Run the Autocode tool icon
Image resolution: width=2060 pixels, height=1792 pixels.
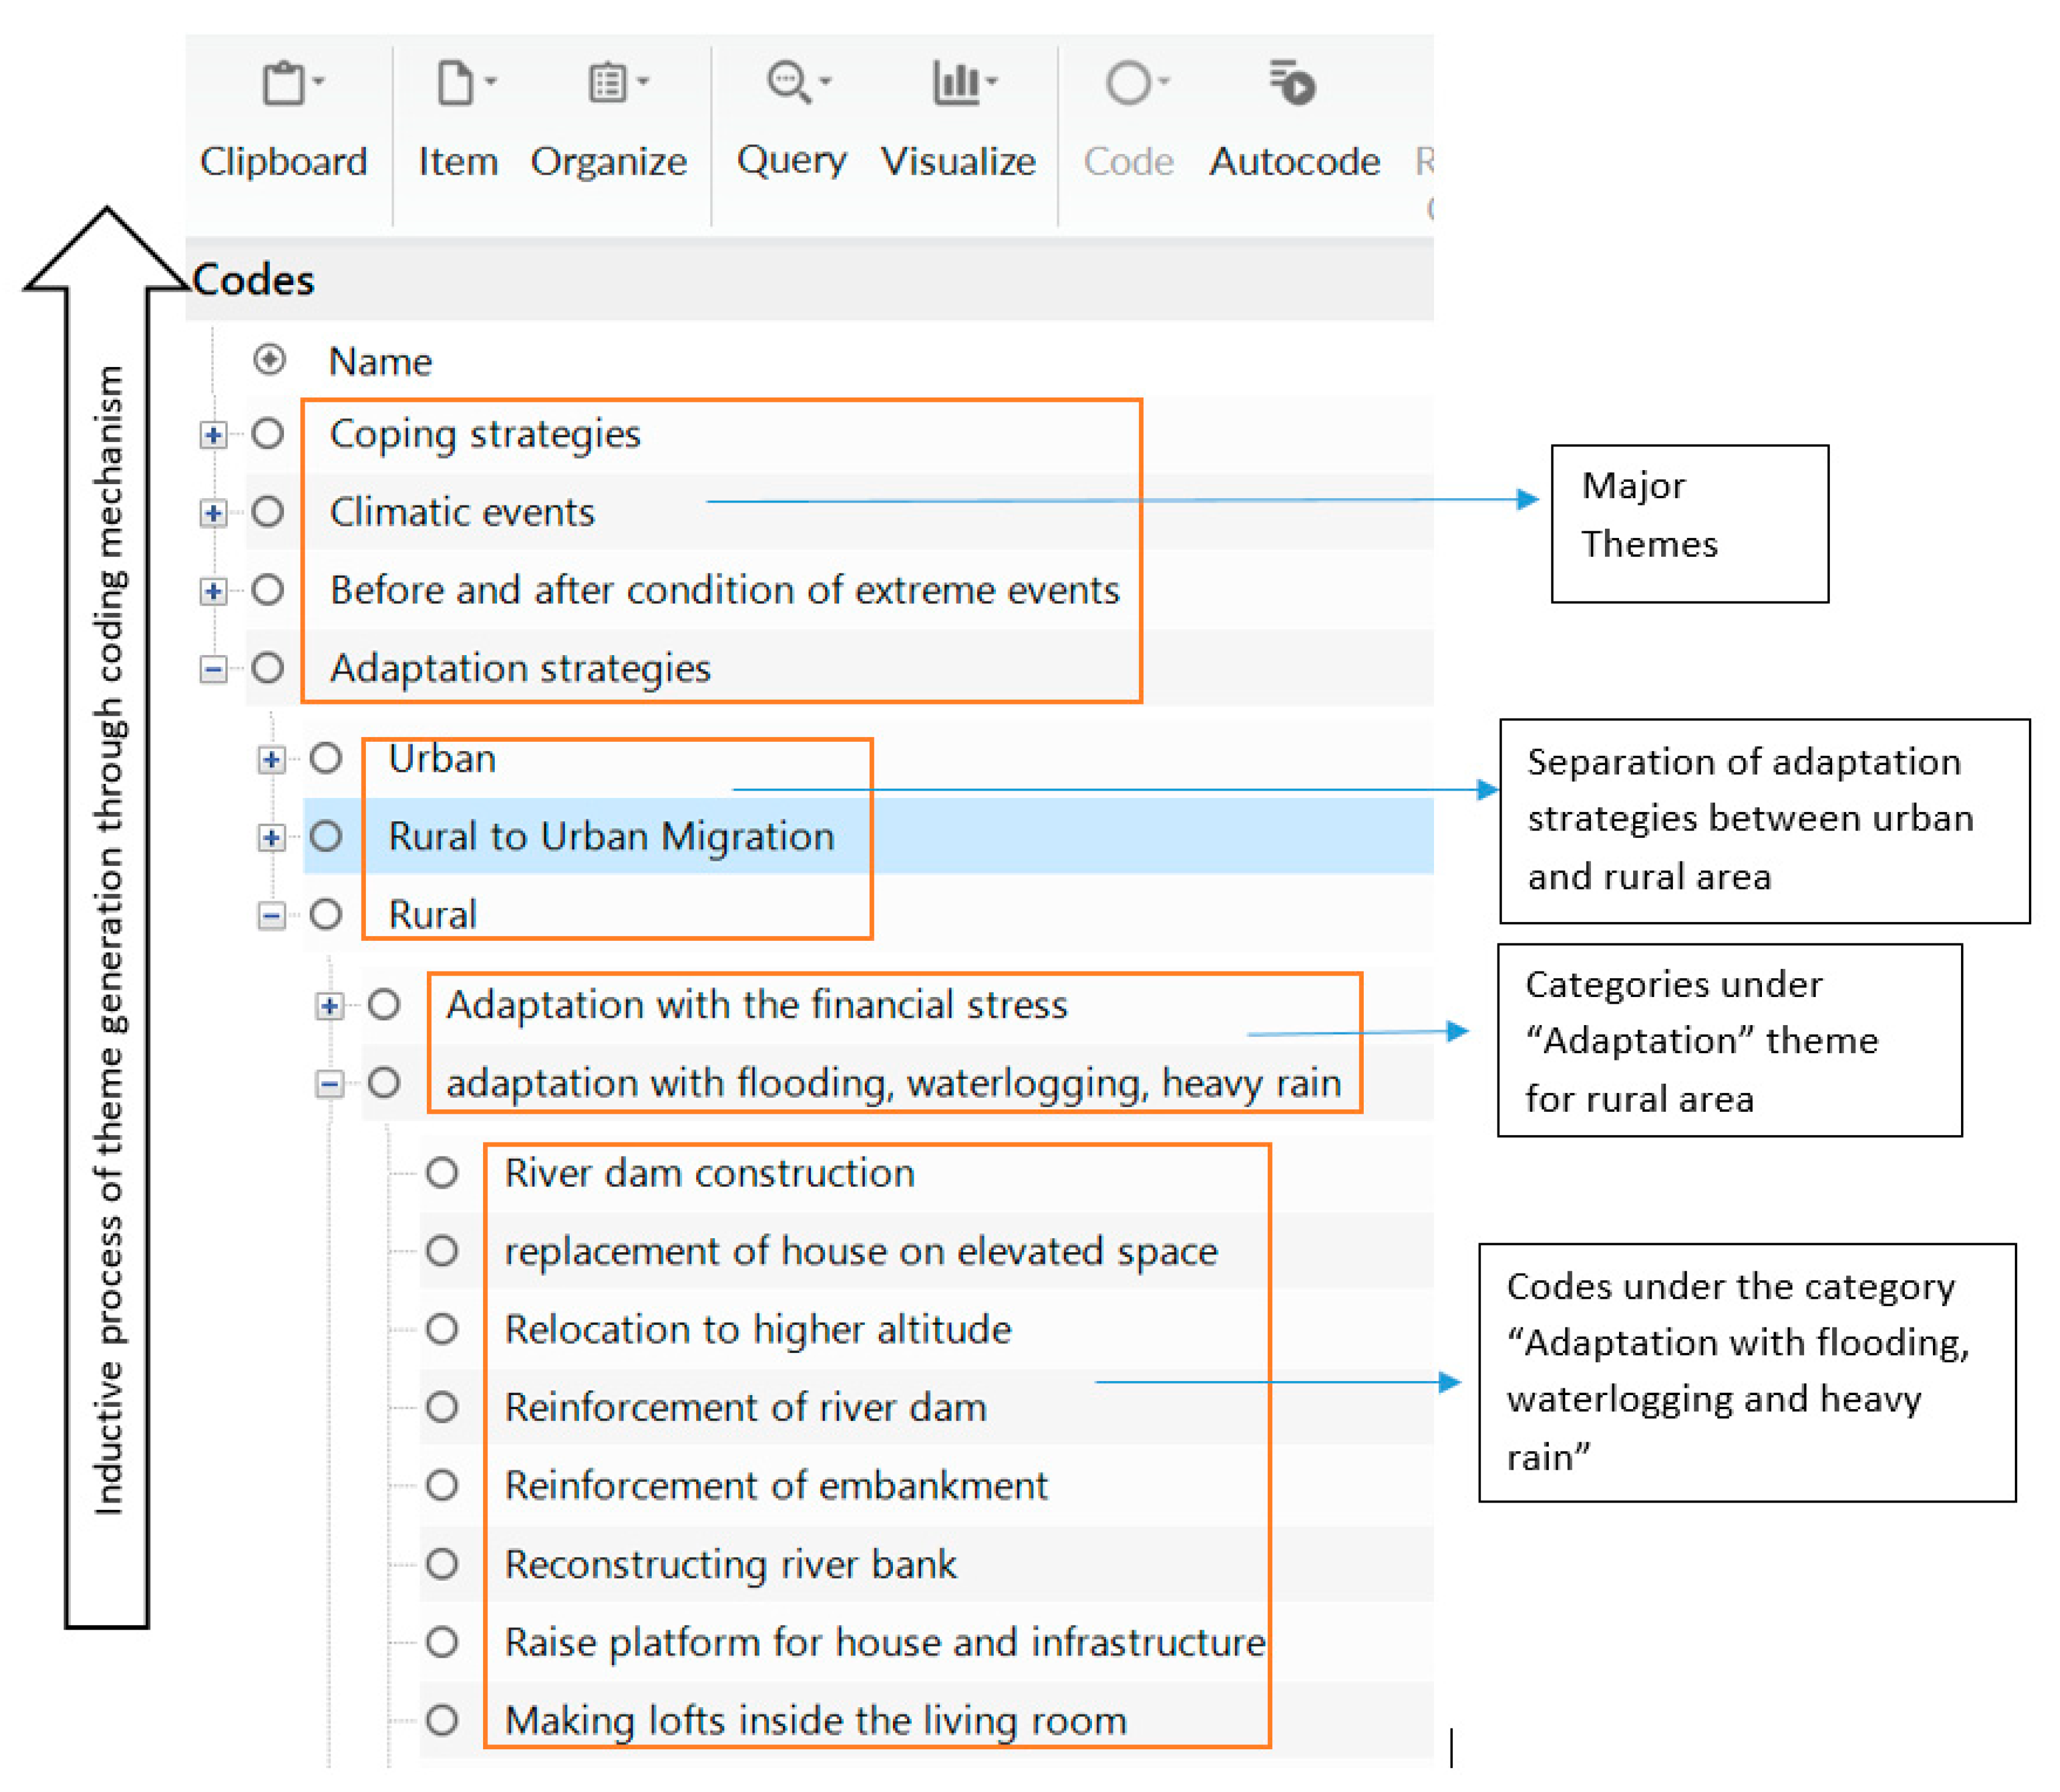click(x=1293, y=84)
